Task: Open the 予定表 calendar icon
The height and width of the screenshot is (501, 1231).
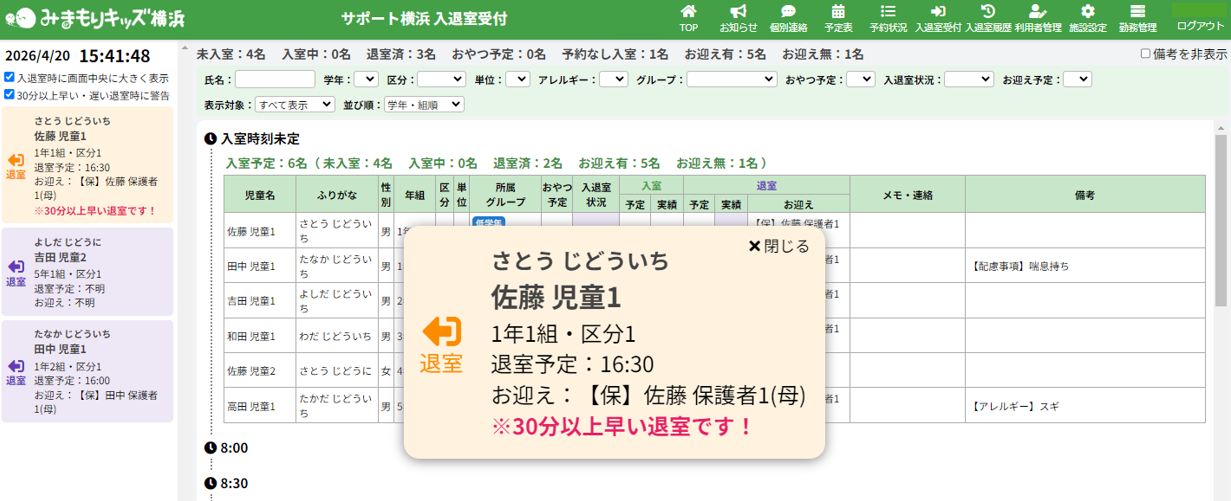Action: [x=838, y=18]
